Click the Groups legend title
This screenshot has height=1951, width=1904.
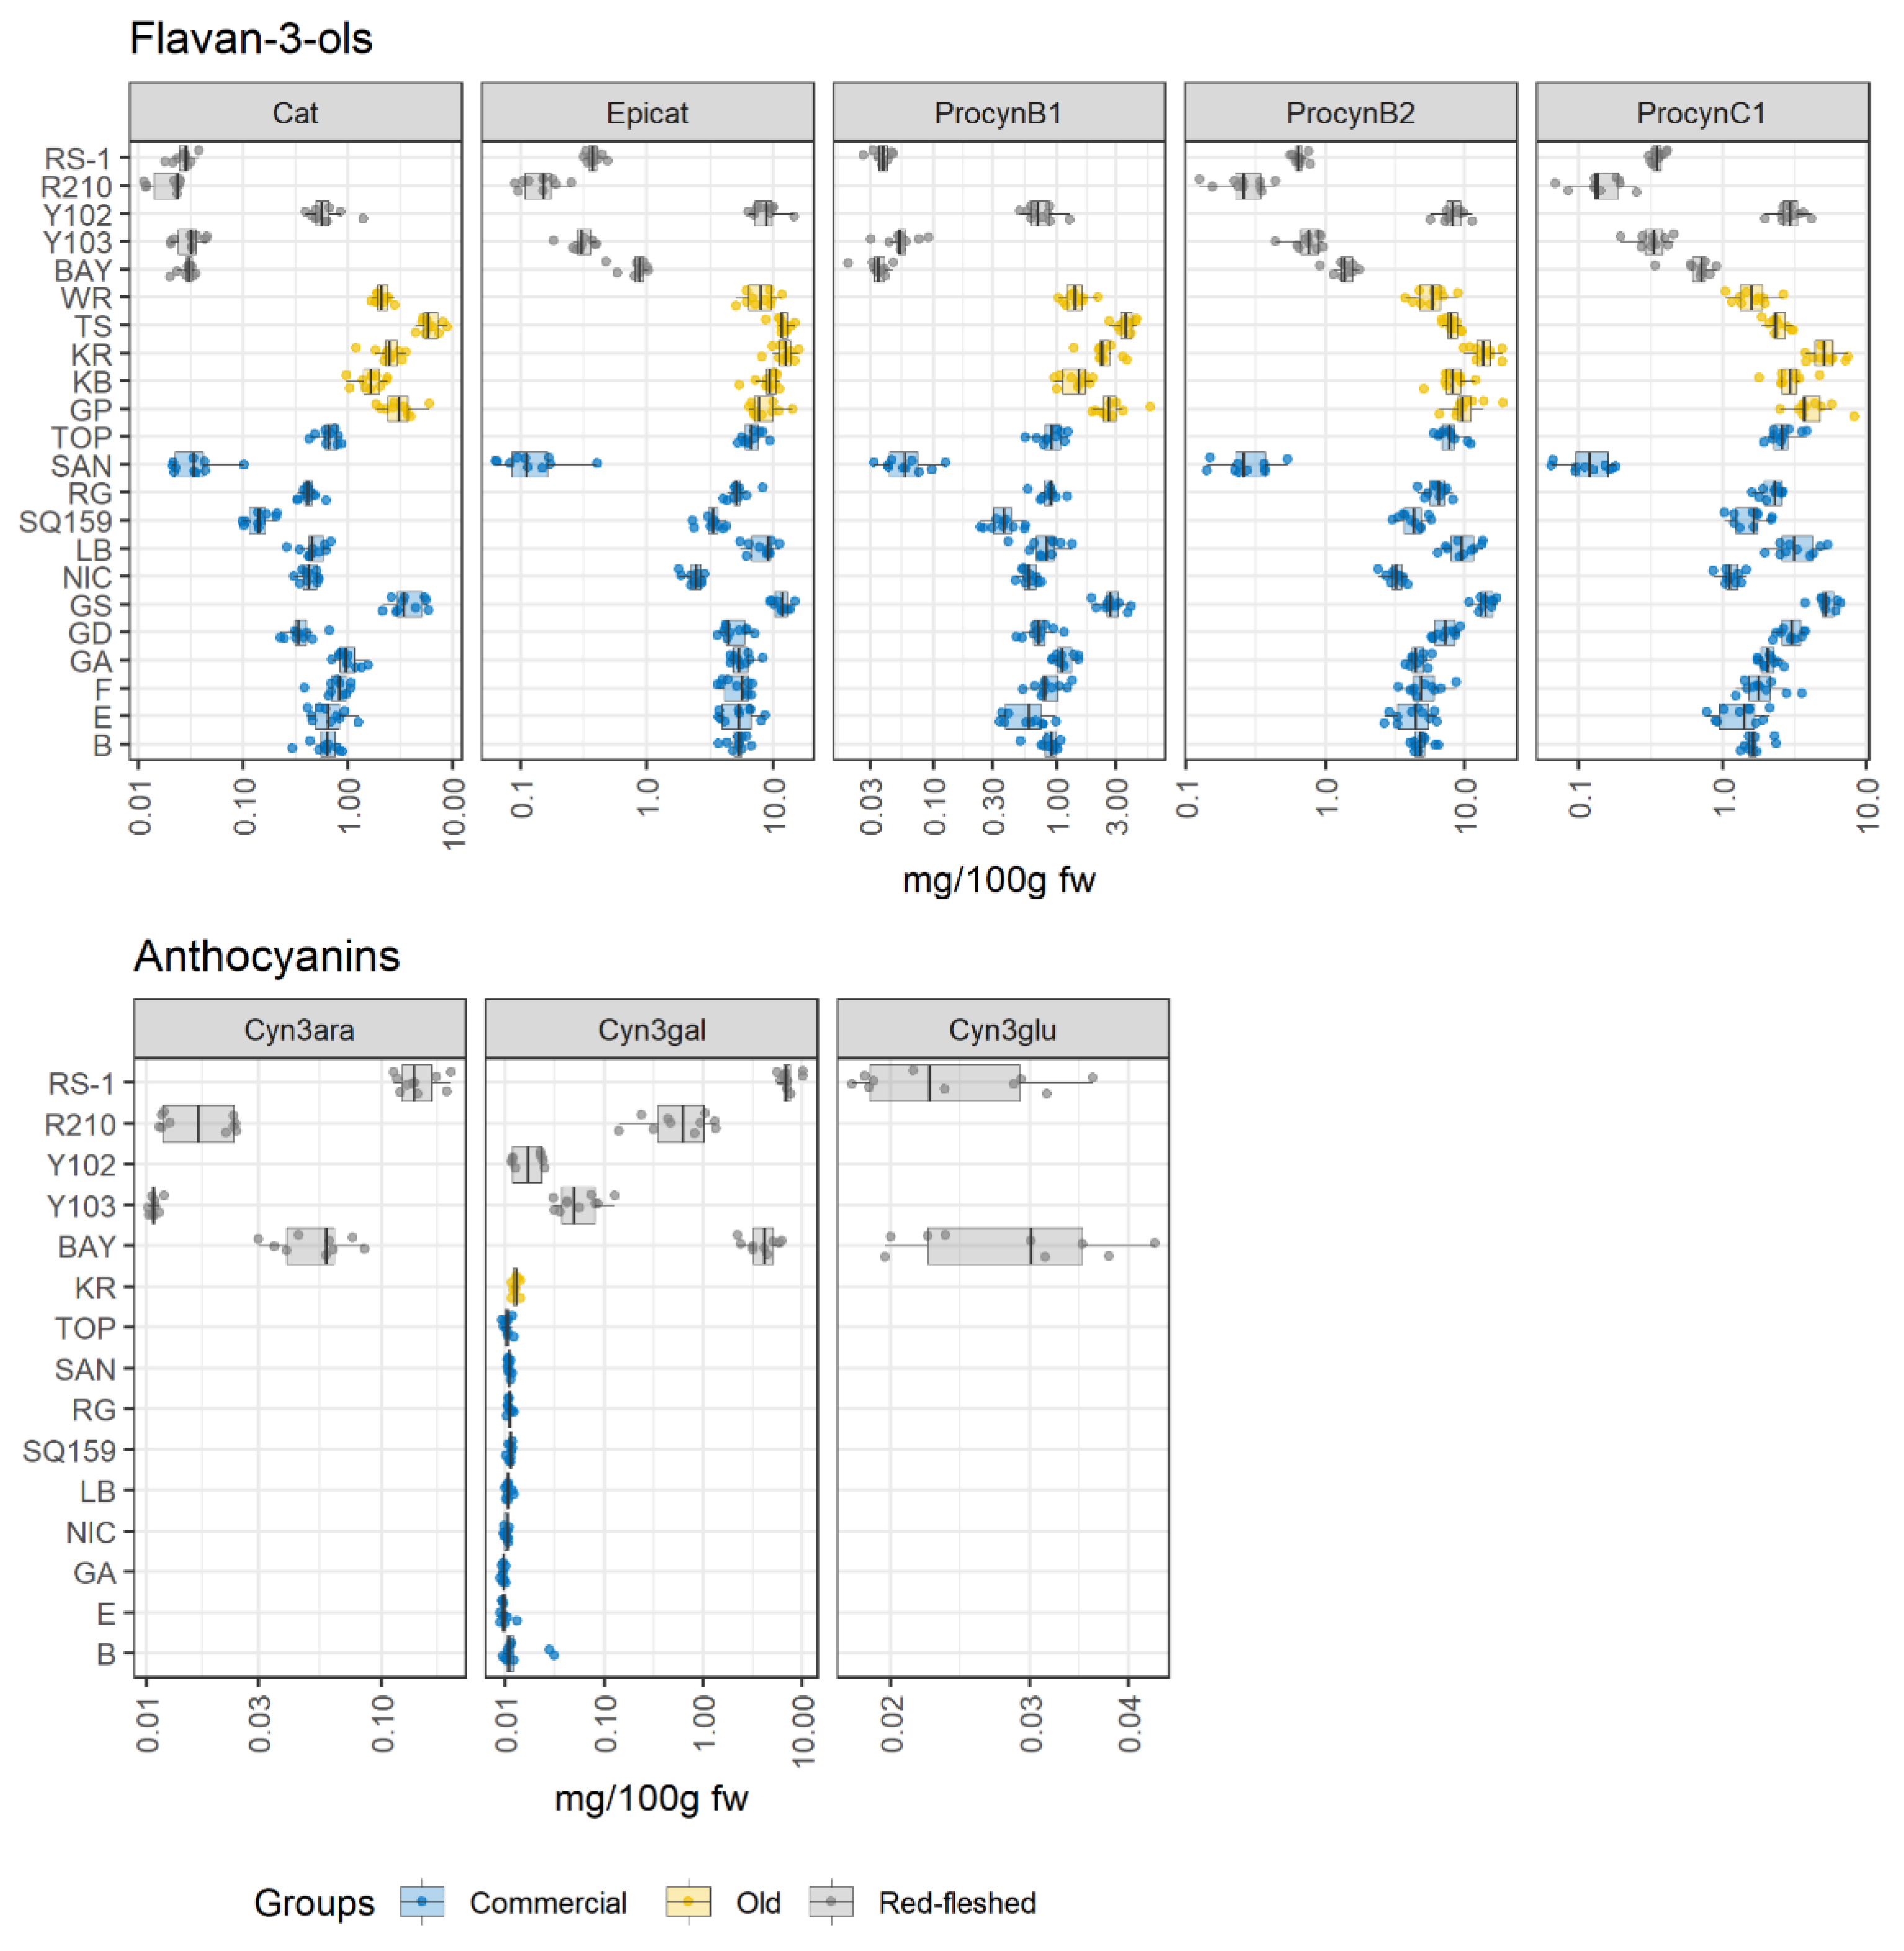(x=314, y=1902)
